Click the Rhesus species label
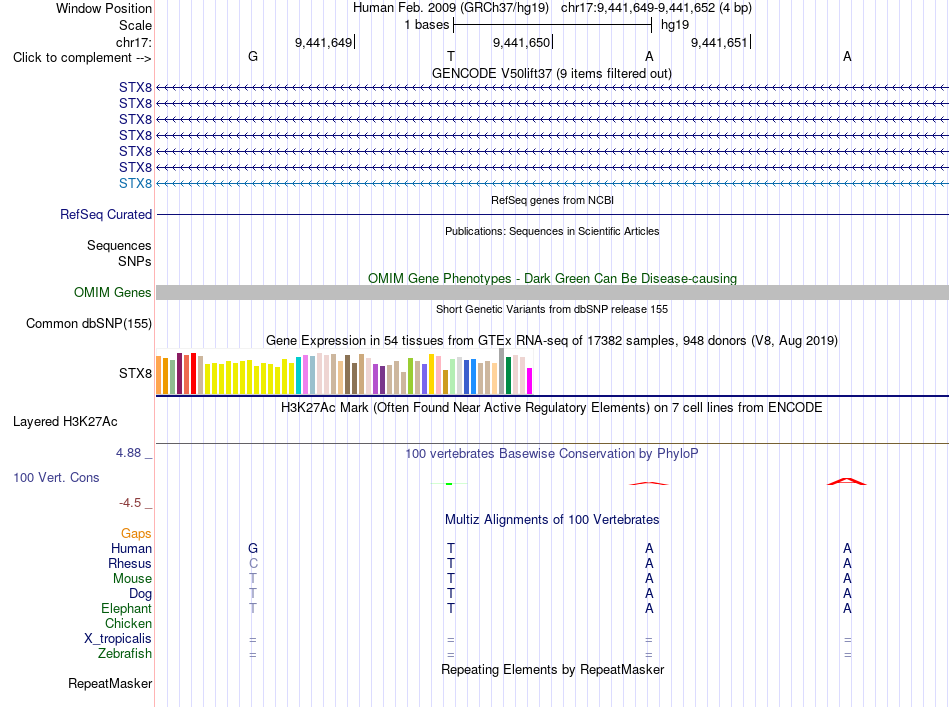This screenshot has width=950, height=707. click(130, 563)
